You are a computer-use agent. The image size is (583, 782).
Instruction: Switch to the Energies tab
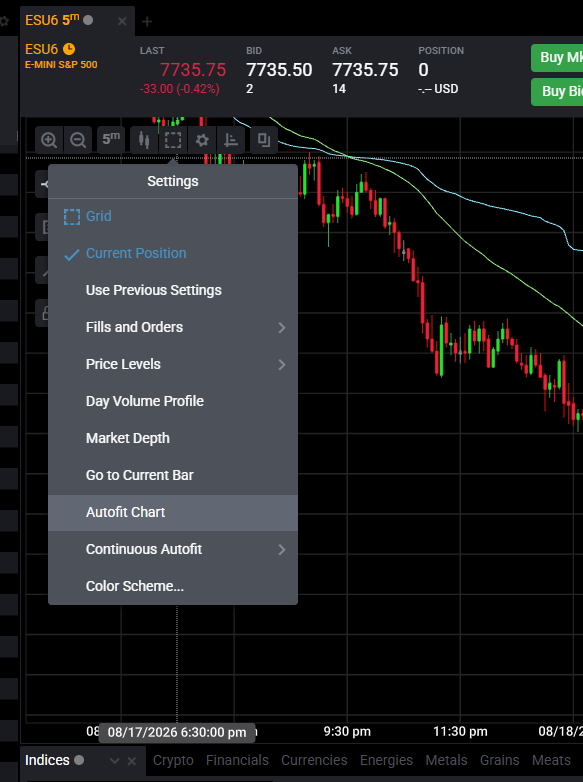click(387, 760)
